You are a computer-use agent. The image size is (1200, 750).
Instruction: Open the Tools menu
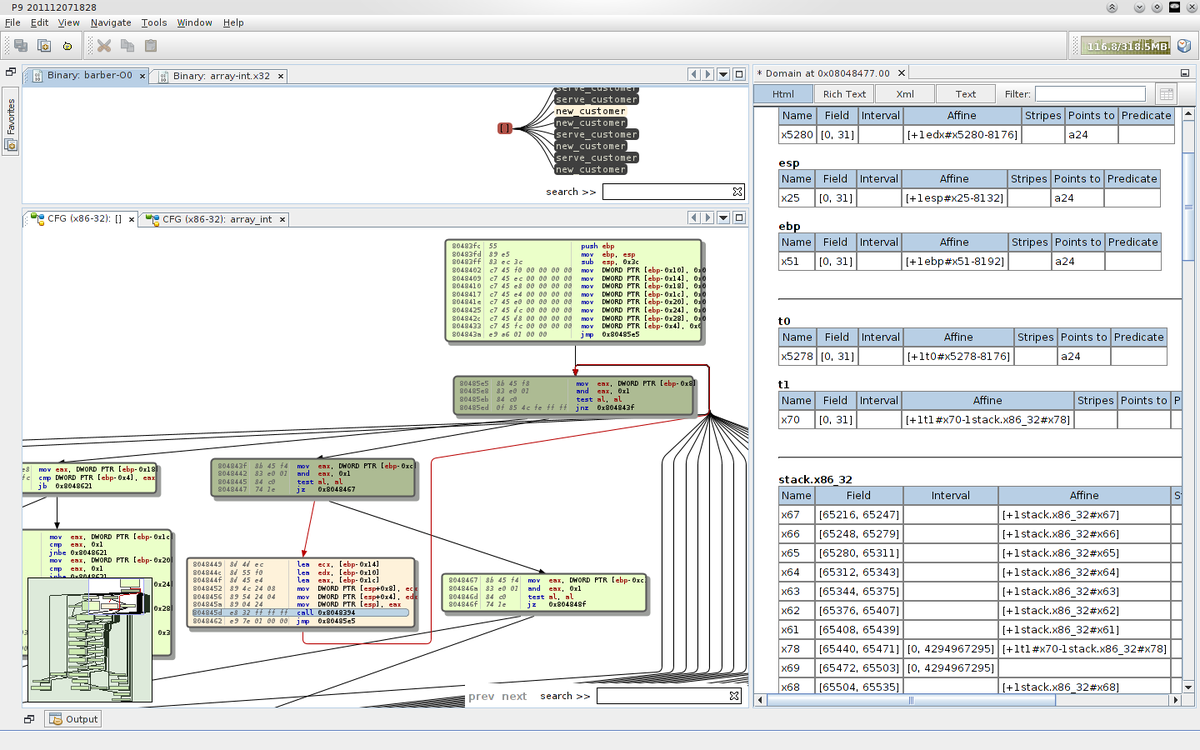(x=154, y=22)
